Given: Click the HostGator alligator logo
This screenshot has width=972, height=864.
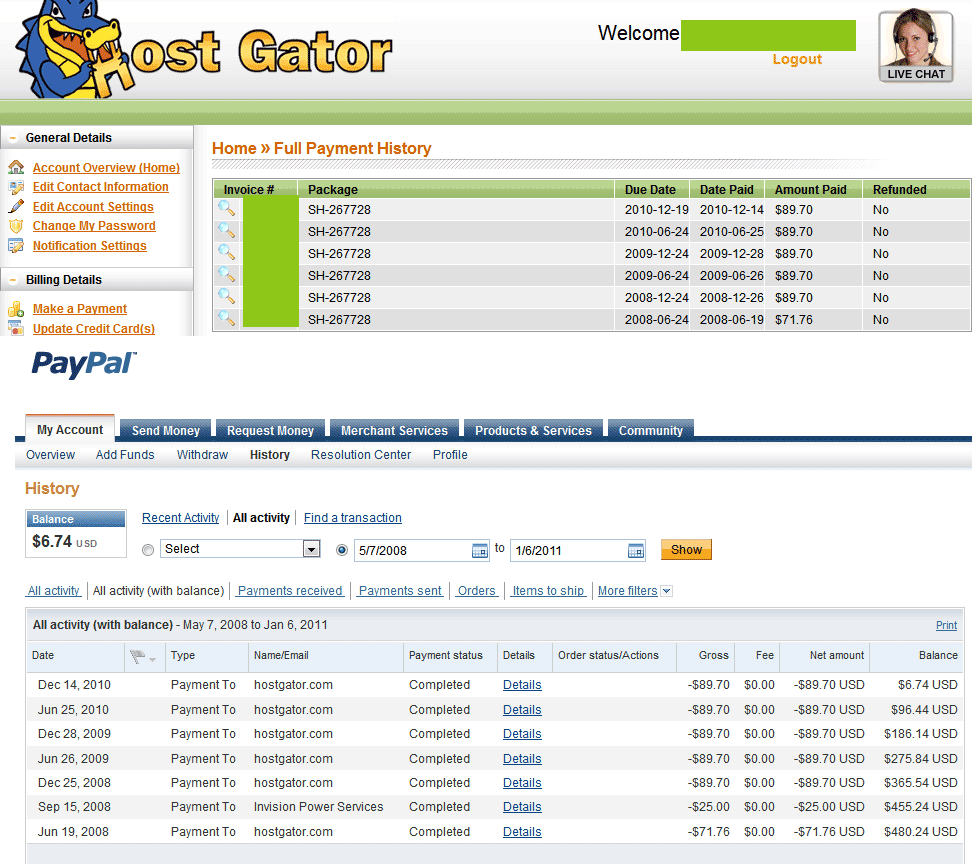Looking at the screenshot, I should pos(201,50).
